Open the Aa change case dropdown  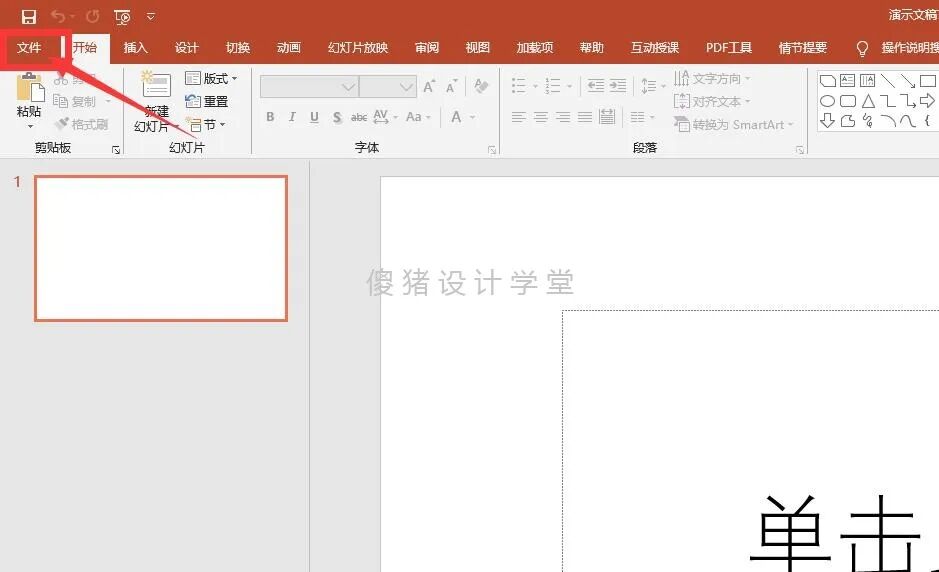(x=418, y=117)
